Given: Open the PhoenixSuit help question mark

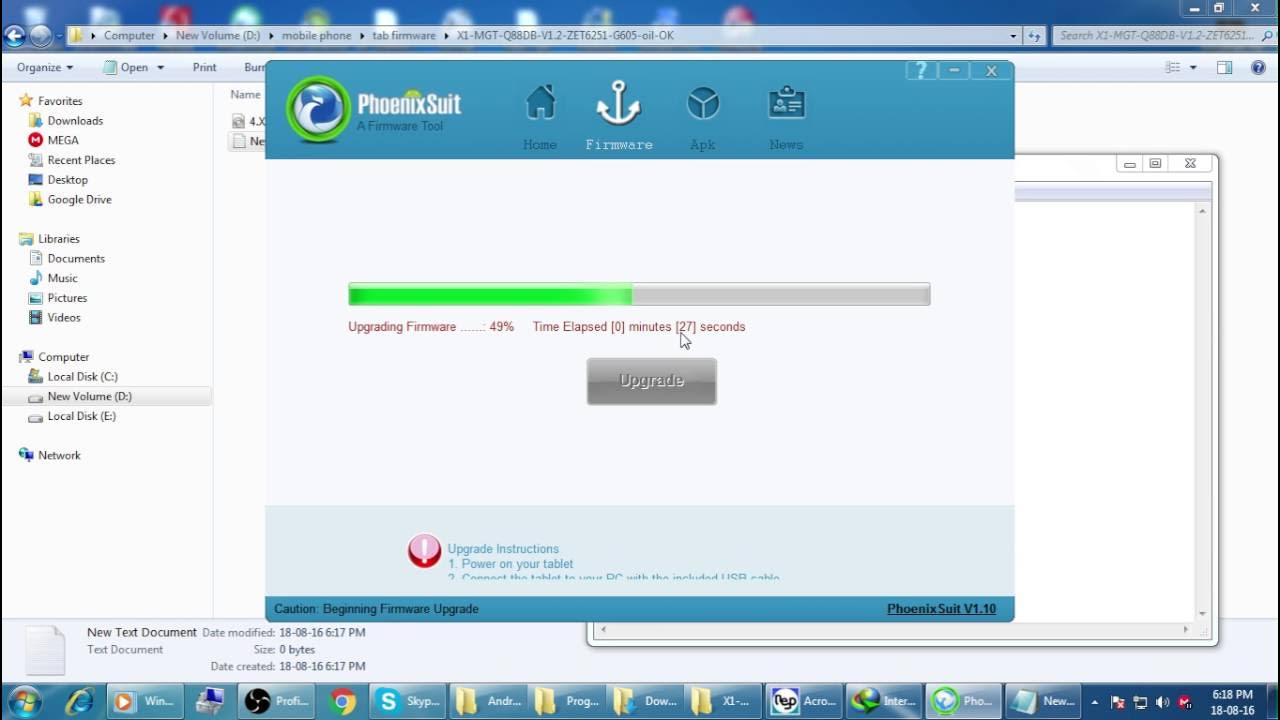Looking at the screenshot, I should pyautogui.click(x=920, y=70).
